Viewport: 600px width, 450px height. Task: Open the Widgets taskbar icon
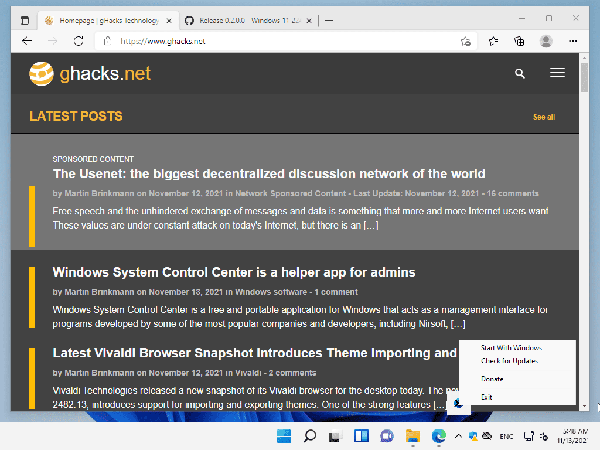(361, 436)
